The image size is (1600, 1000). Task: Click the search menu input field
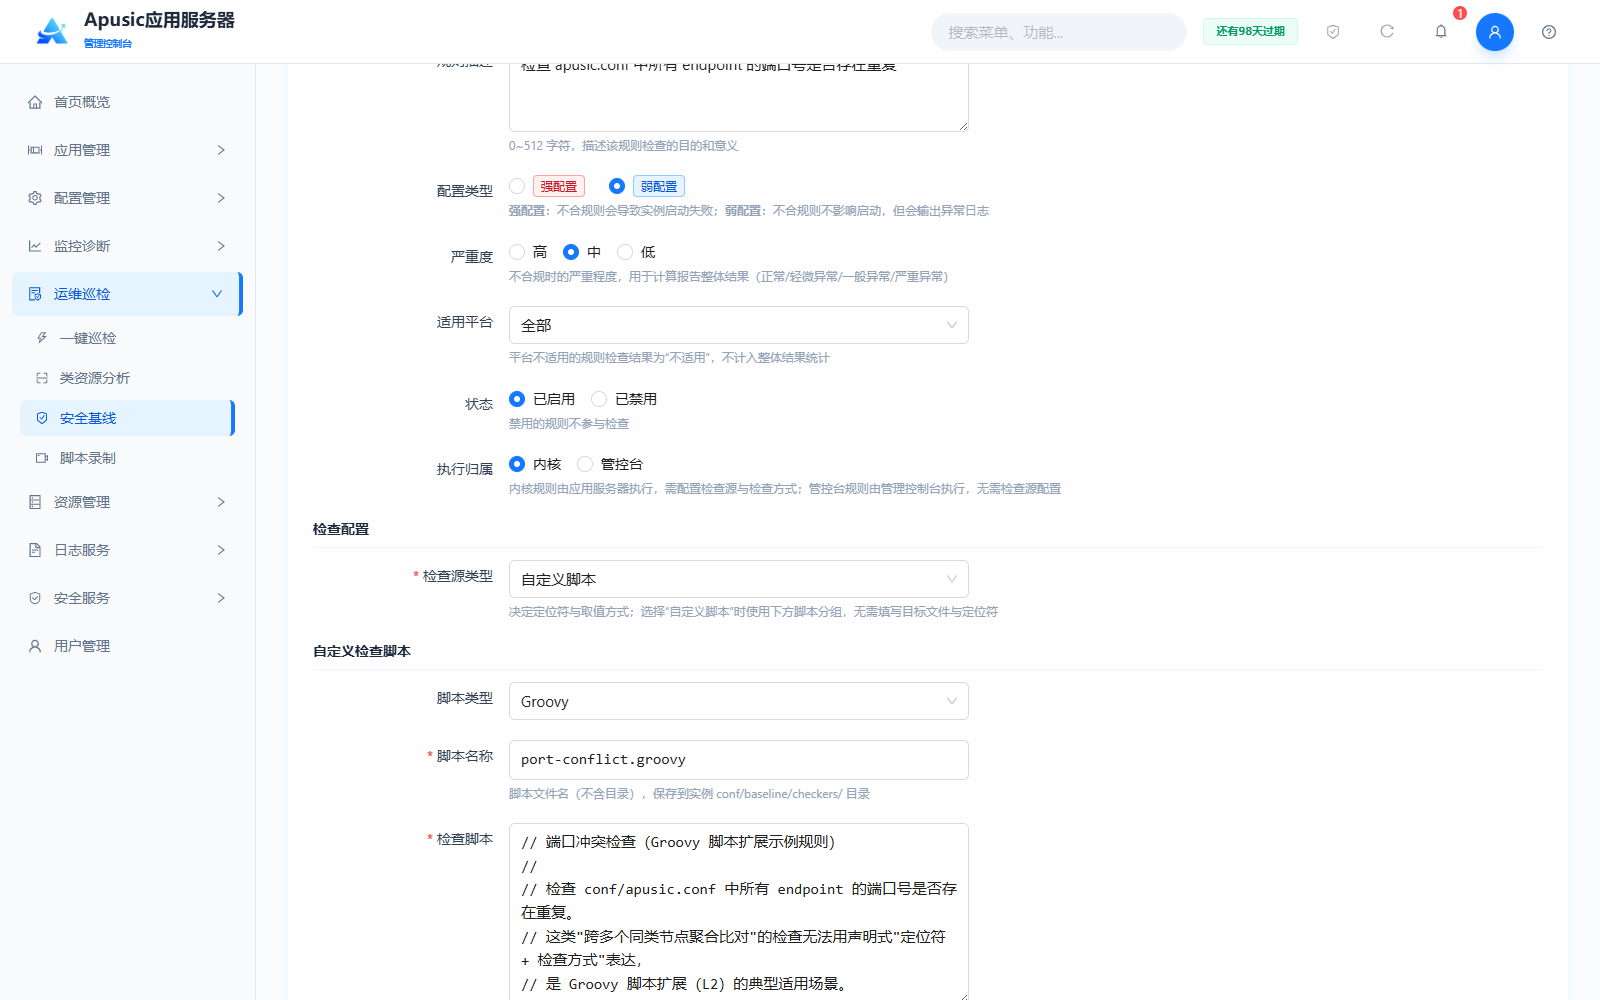[1059, 32]
